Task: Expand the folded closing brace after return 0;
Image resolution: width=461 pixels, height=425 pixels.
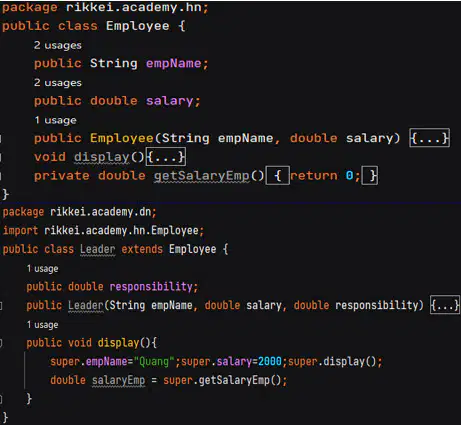Action: point(370,175)
